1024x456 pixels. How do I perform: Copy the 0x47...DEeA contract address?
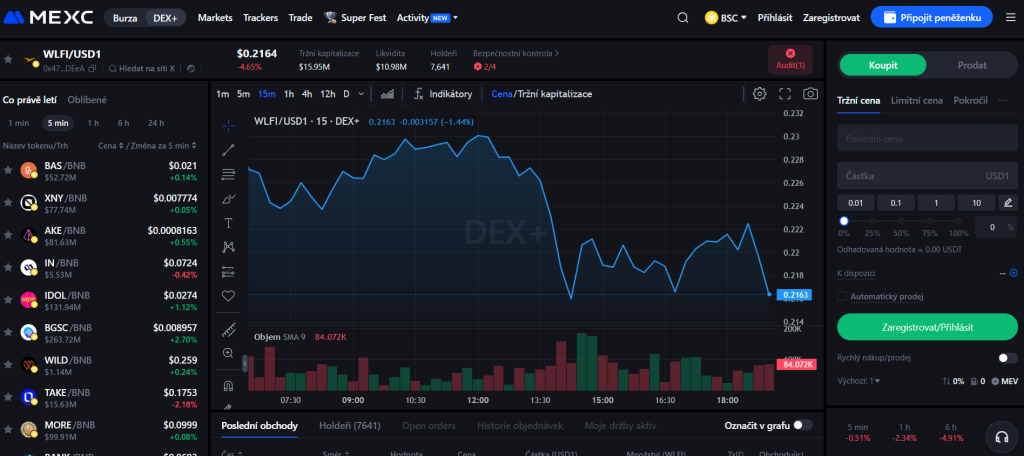(92, 68)
